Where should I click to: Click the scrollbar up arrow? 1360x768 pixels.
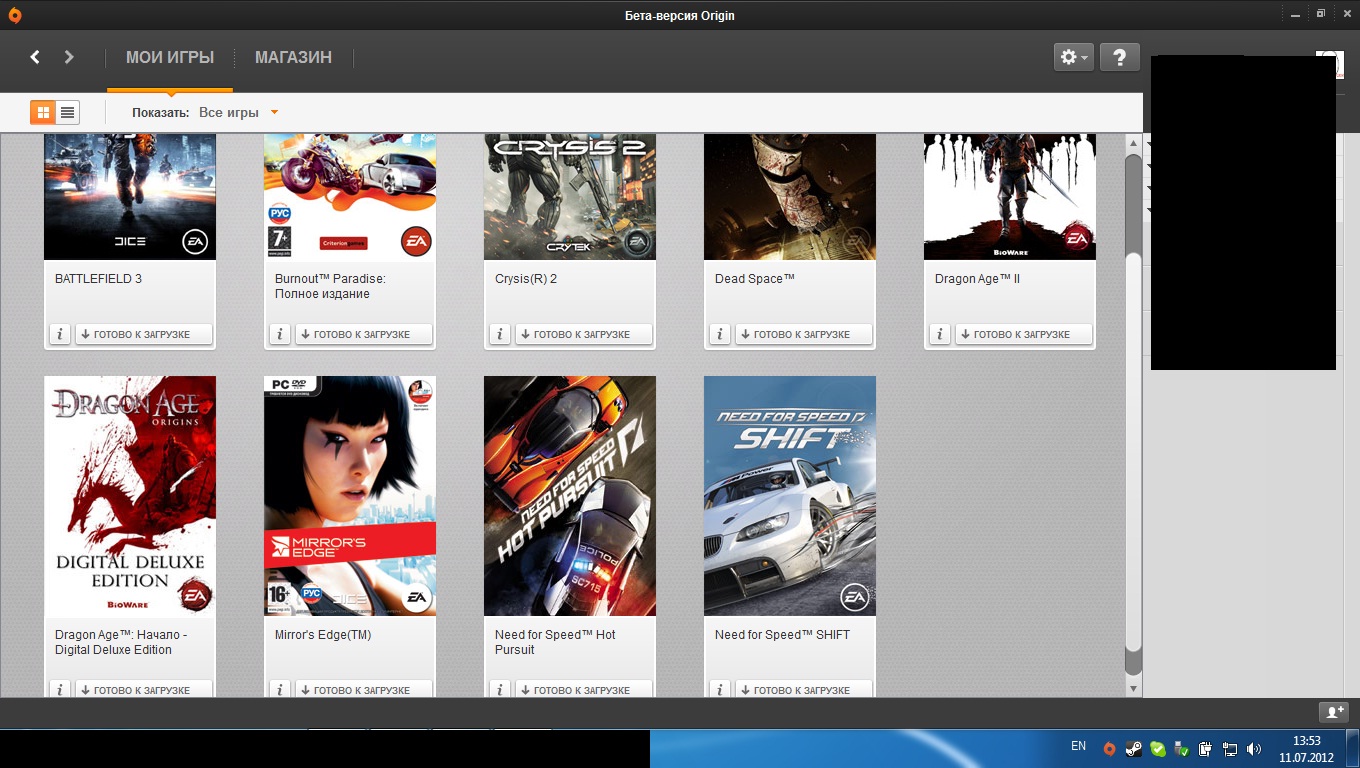(x=1133, y=143)
